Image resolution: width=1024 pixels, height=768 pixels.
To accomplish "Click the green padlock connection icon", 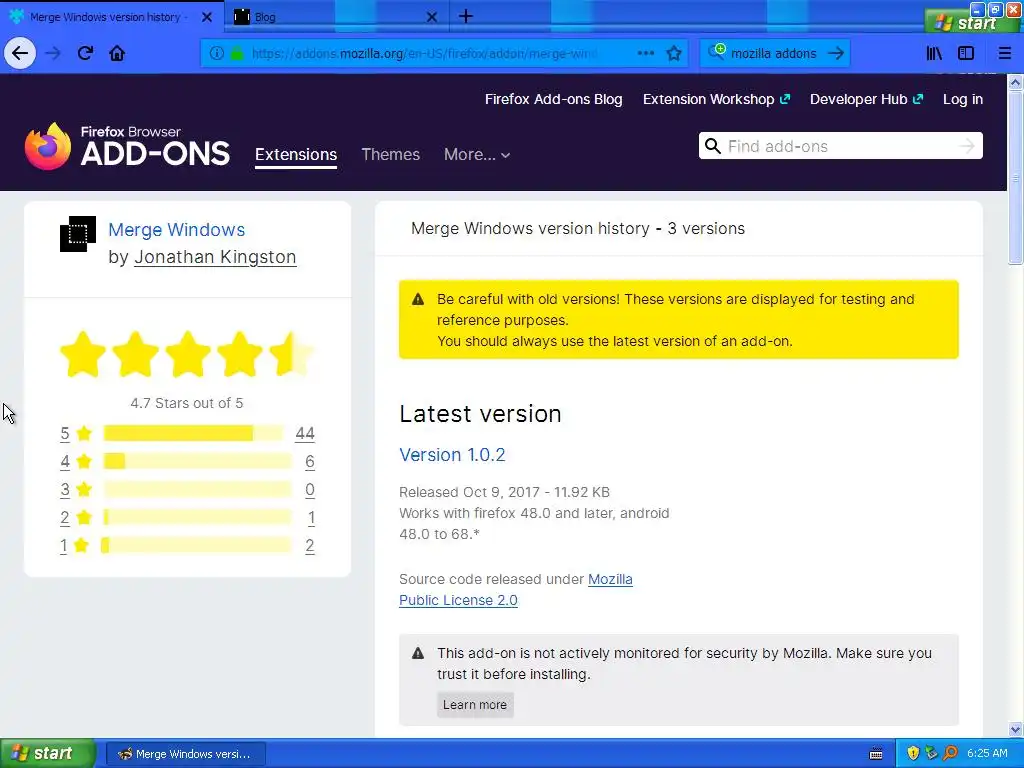I will click(236, 54).
